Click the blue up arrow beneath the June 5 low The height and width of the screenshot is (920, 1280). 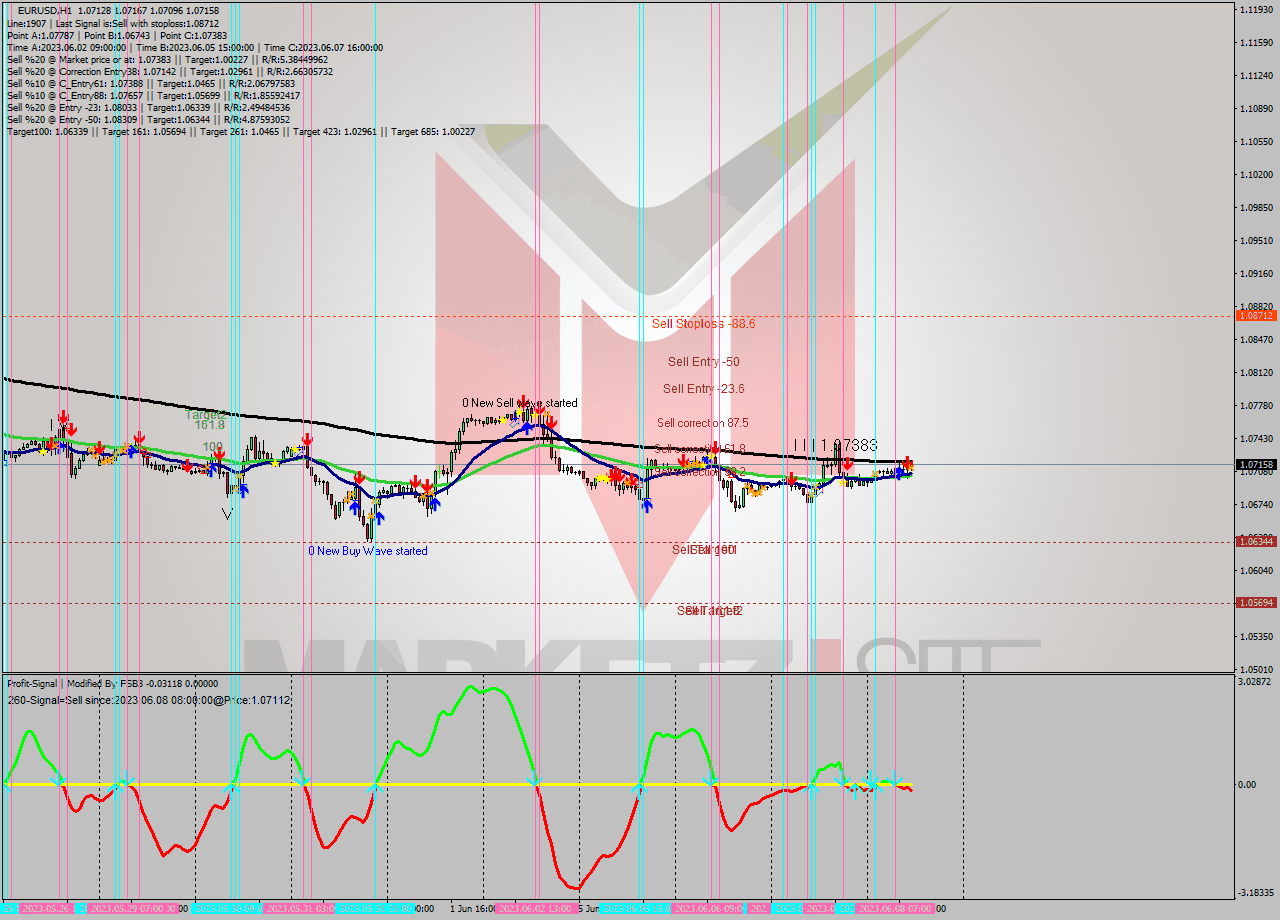click(647, 506)
